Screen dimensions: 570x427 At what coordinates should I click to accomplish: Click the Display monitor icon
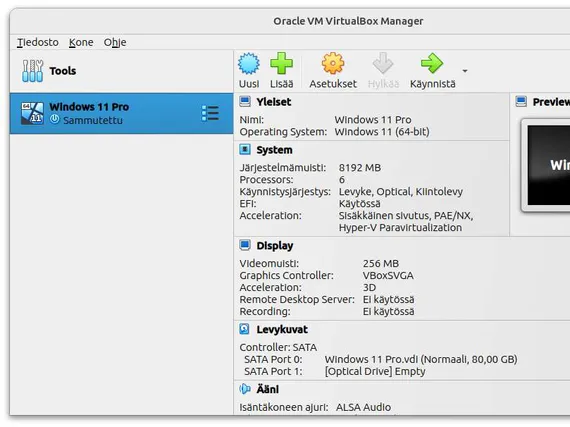pyautogui.click(x=245, y=245)
